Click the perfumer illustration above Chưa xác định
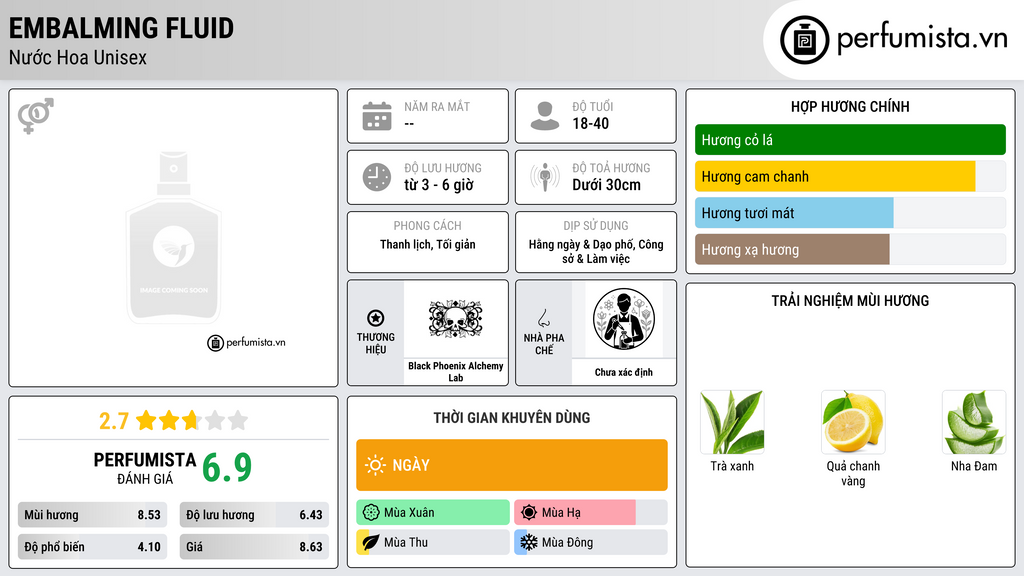 (624, 319)
